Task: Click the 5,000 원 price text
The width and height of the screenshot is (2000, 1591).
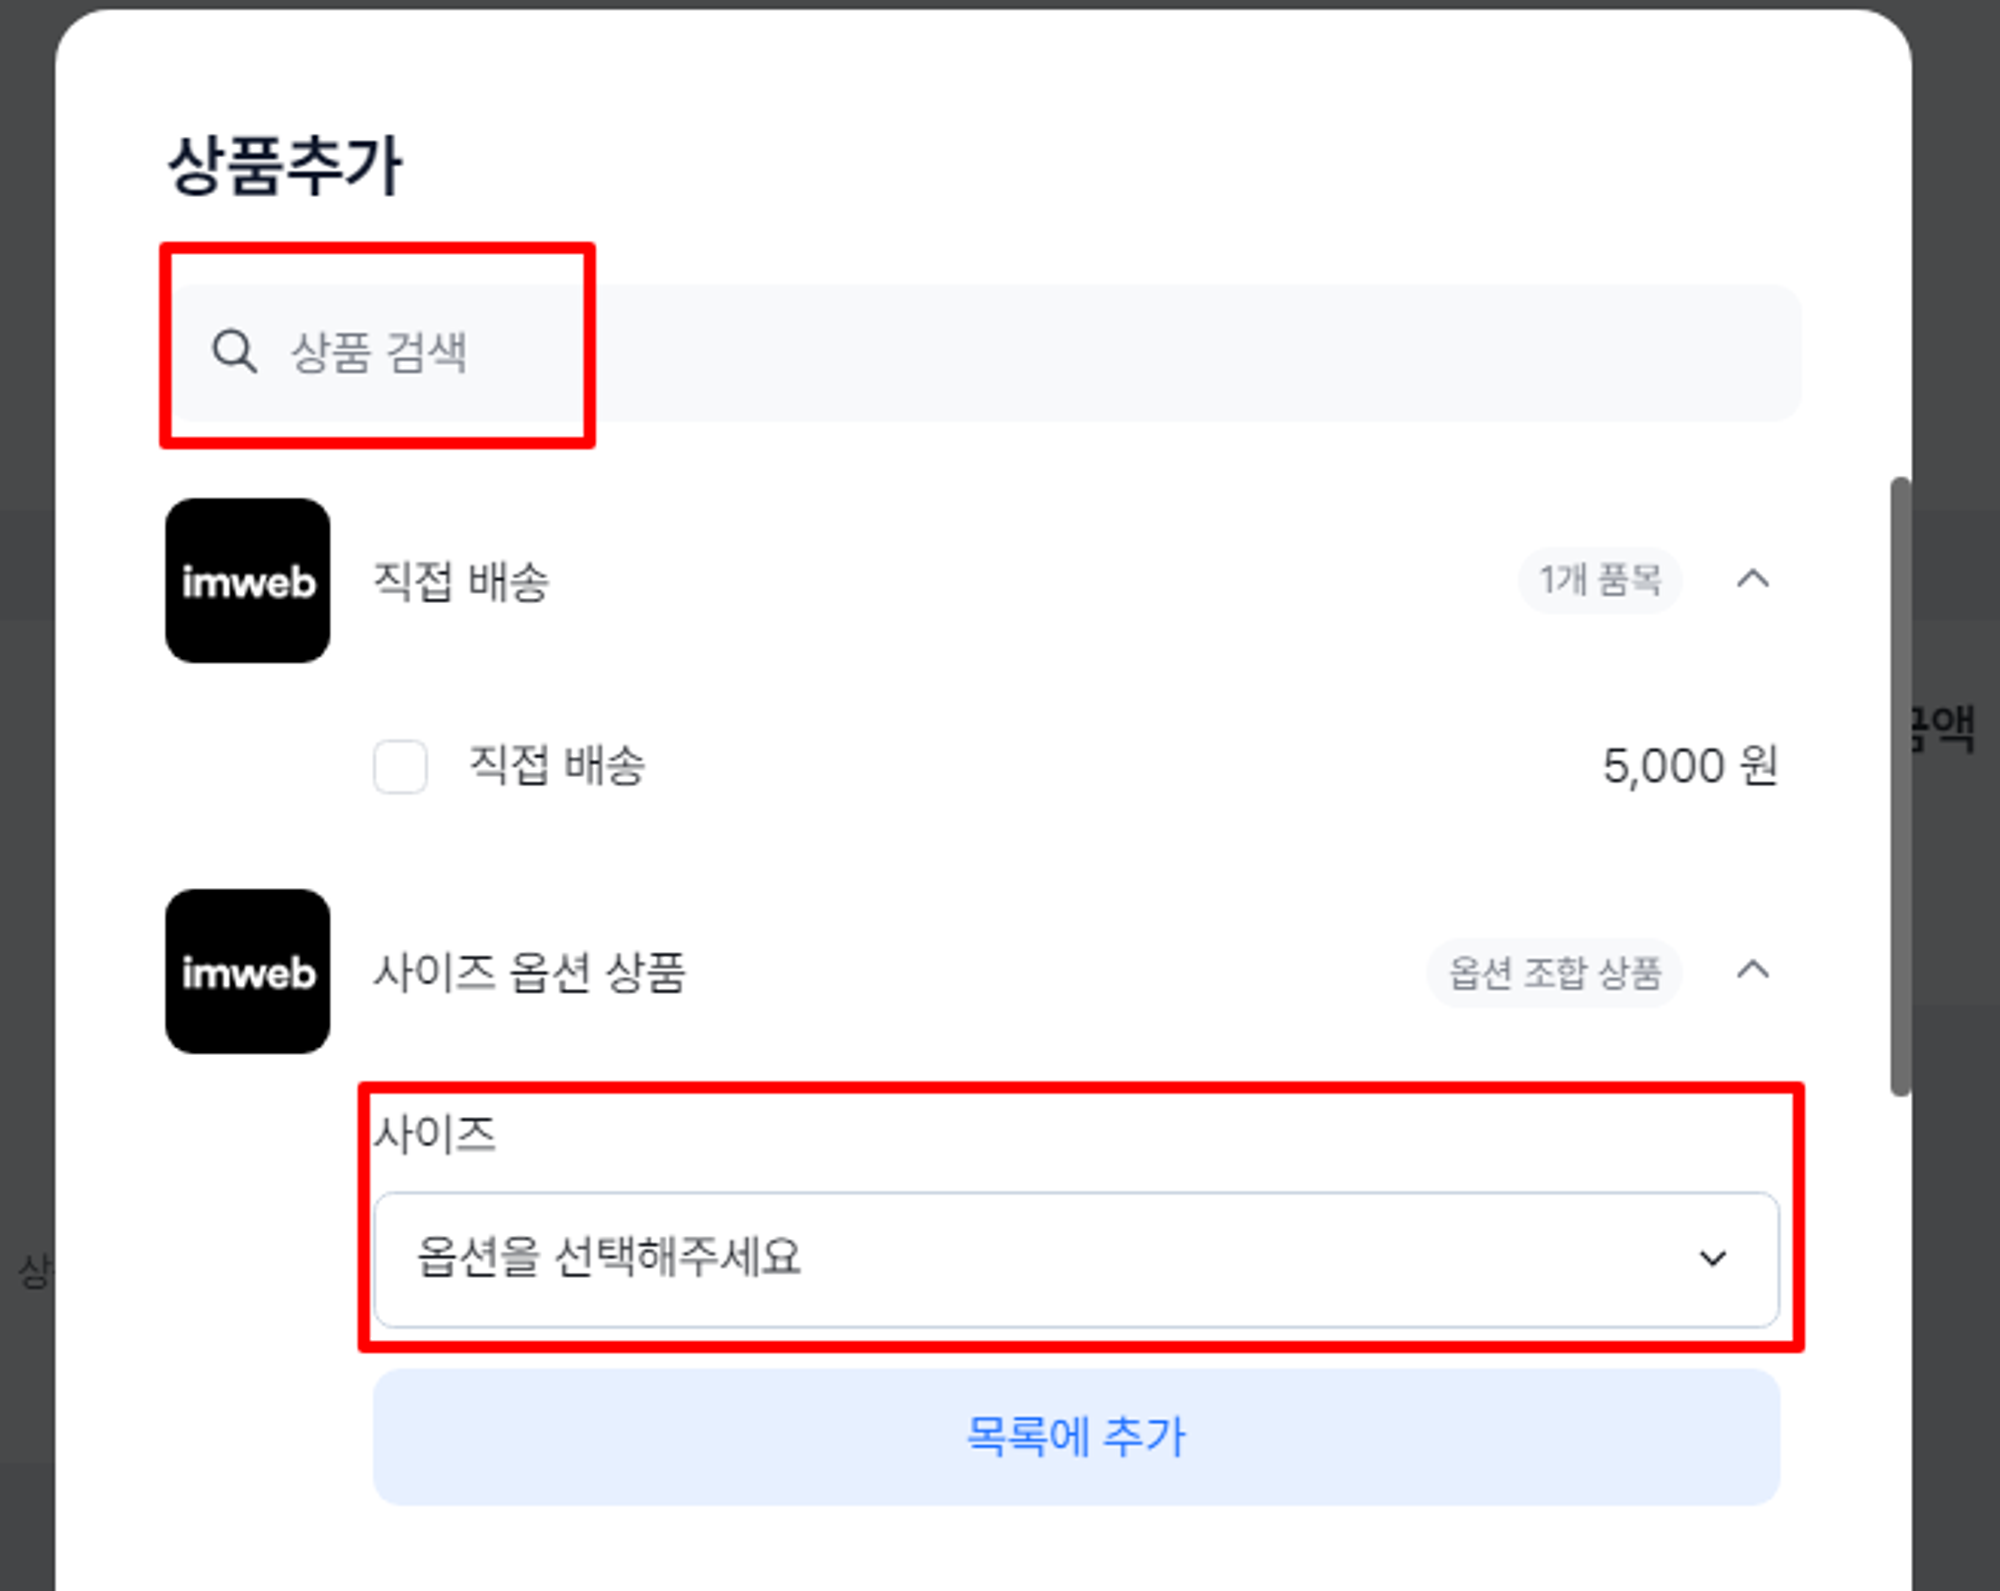Action: (1690, 766)
